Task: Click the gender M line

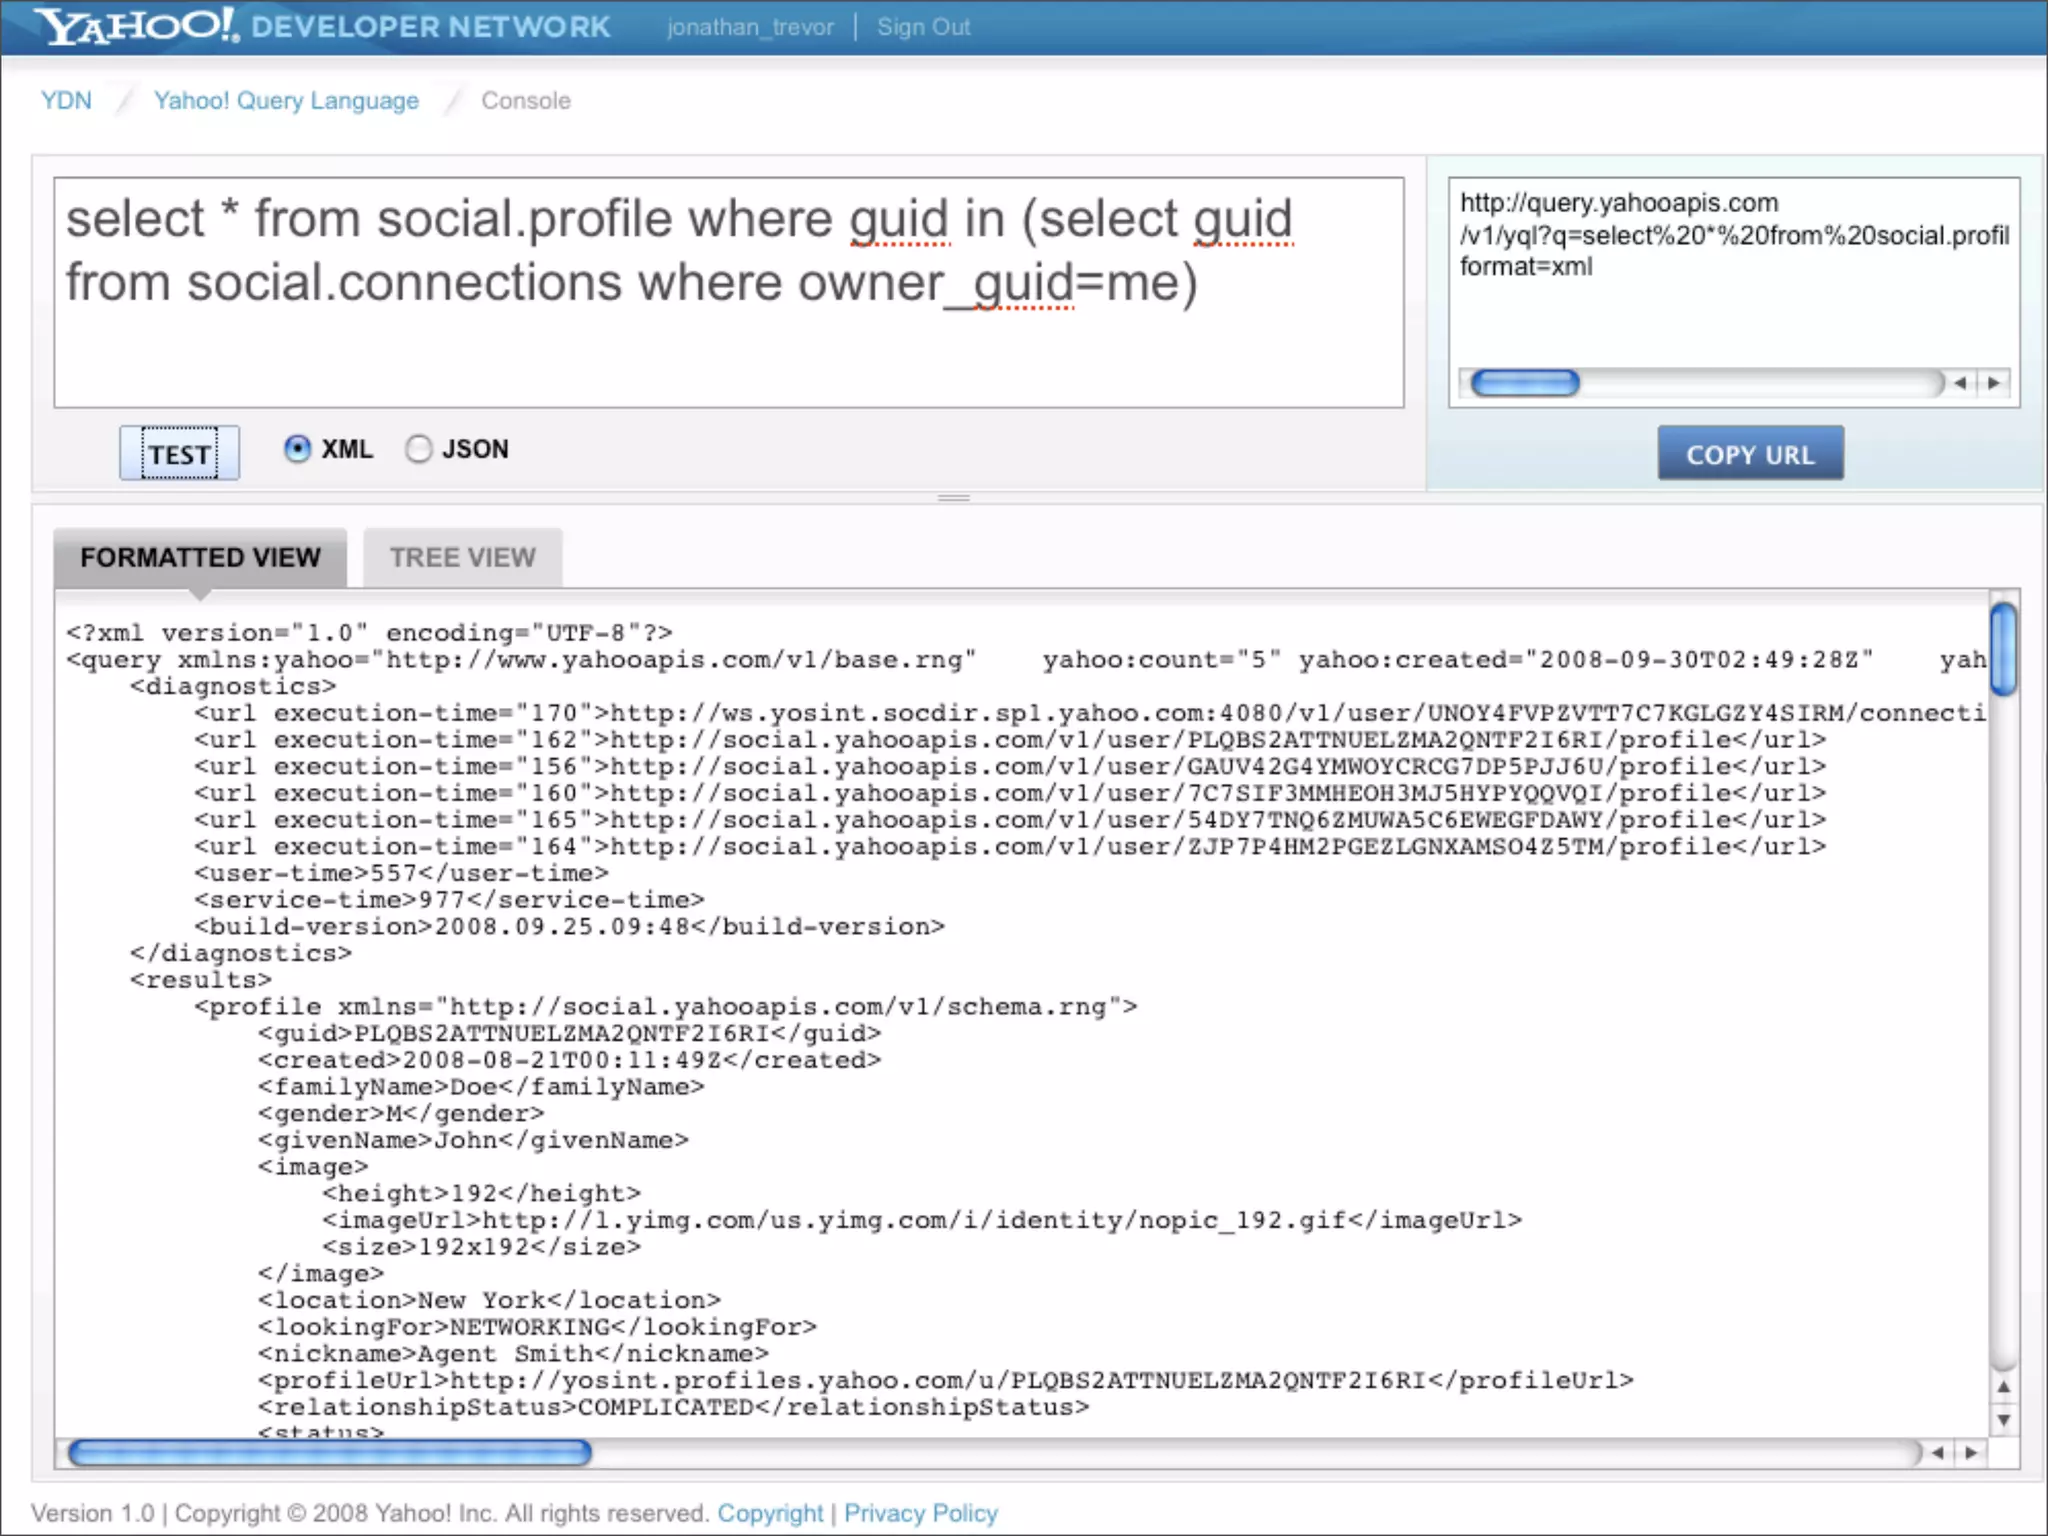Action: pyautogui.click(x=401, y=1113)
